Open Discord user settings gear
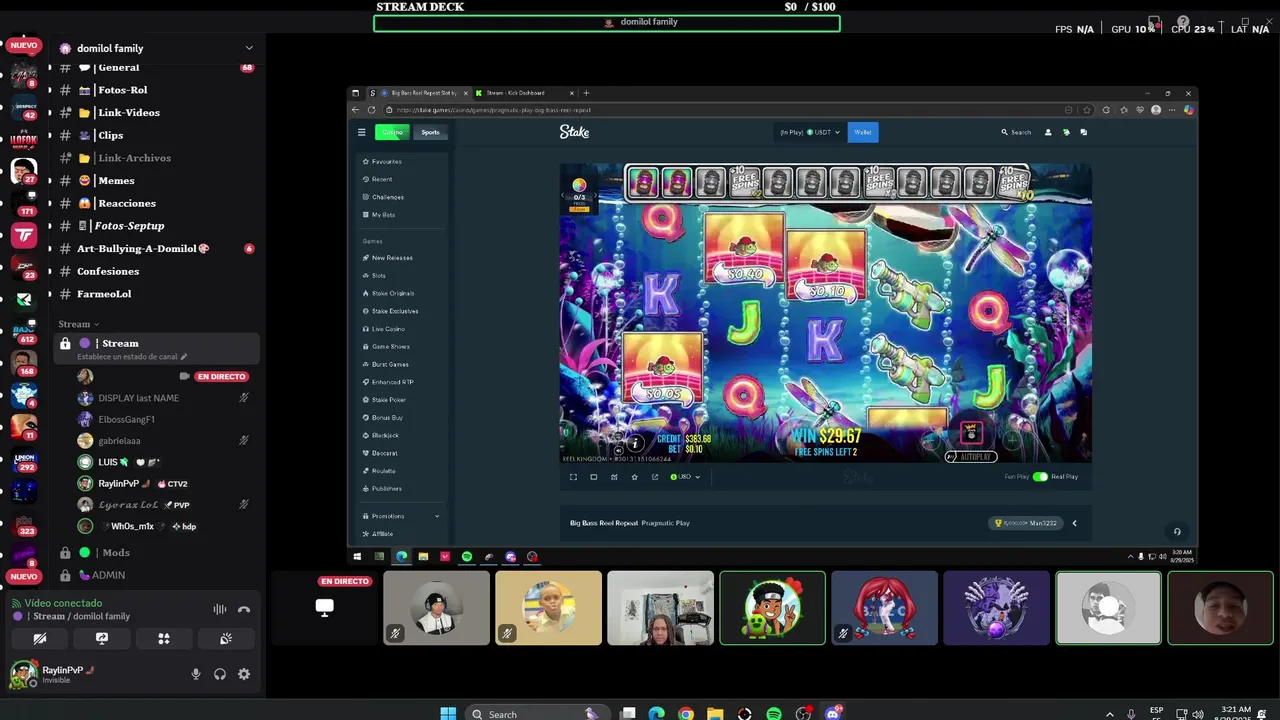The height and width of the screenshot is (720, 1280). click(x=244, y=674)
